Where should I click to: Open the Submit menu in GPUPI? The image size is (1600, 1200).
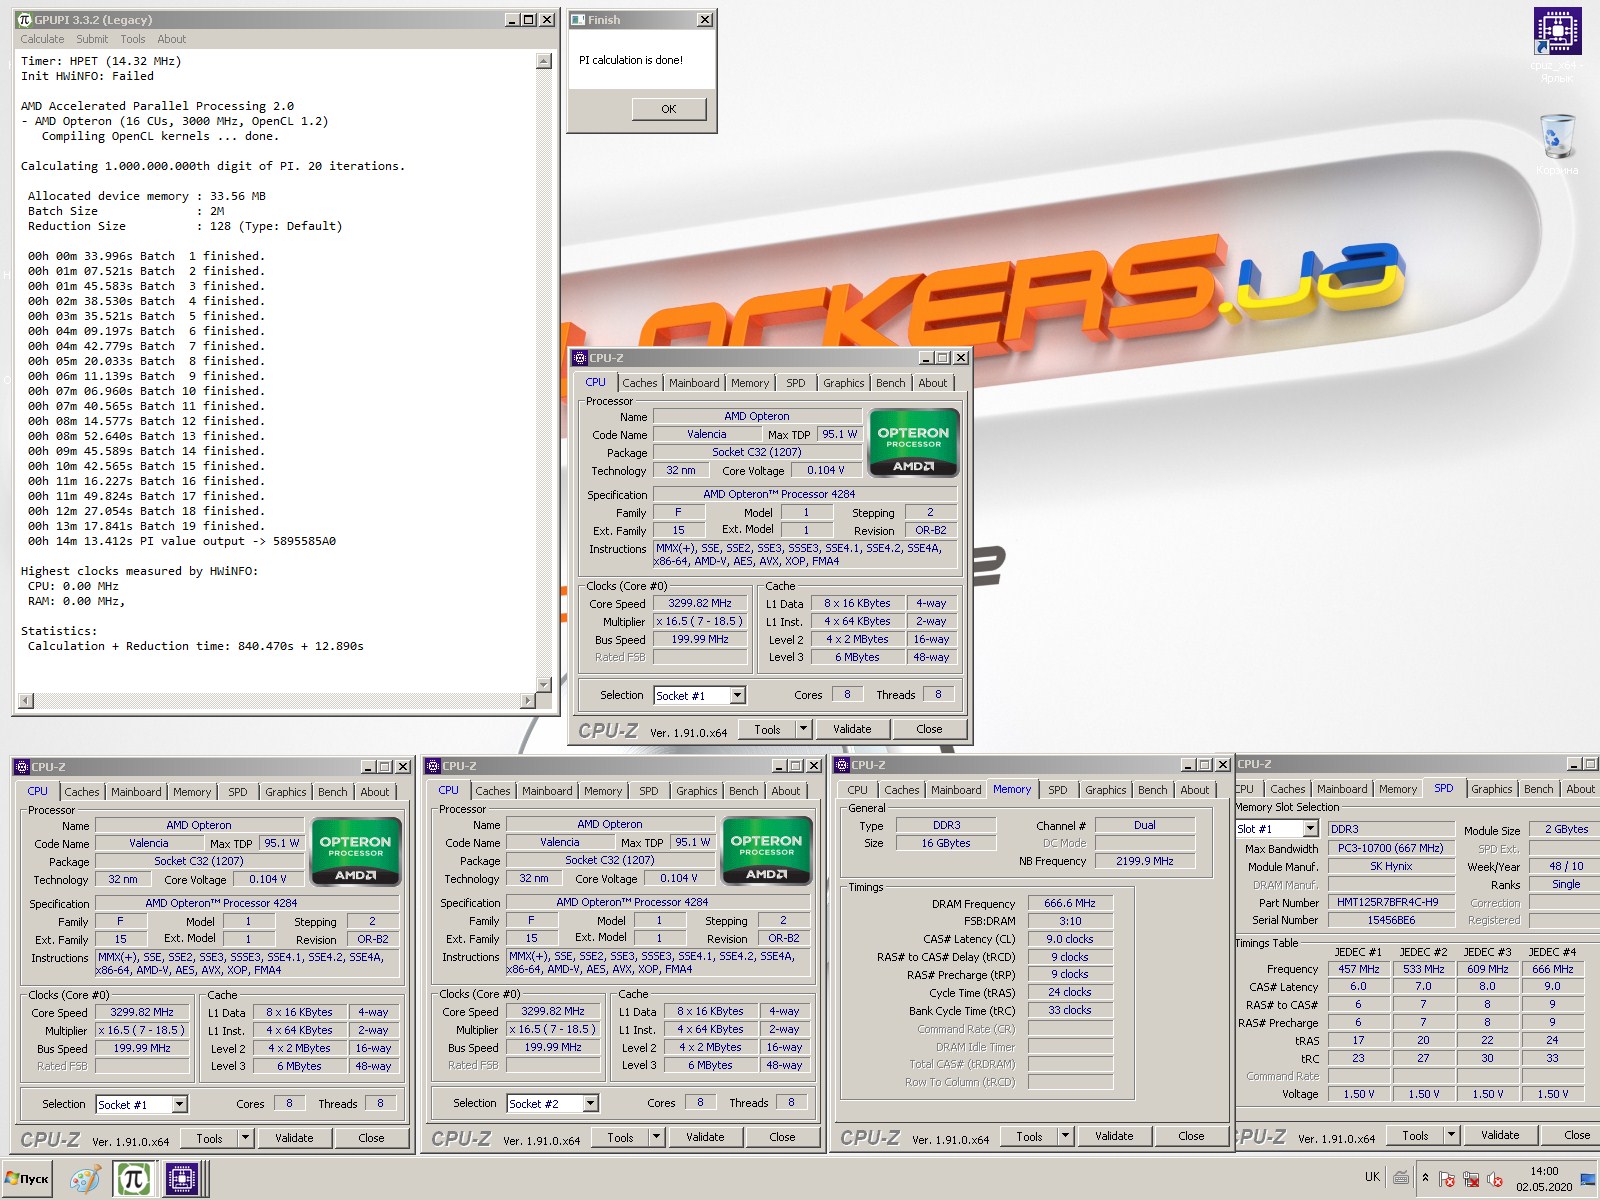pyautogui.click(x=92, y=39)
